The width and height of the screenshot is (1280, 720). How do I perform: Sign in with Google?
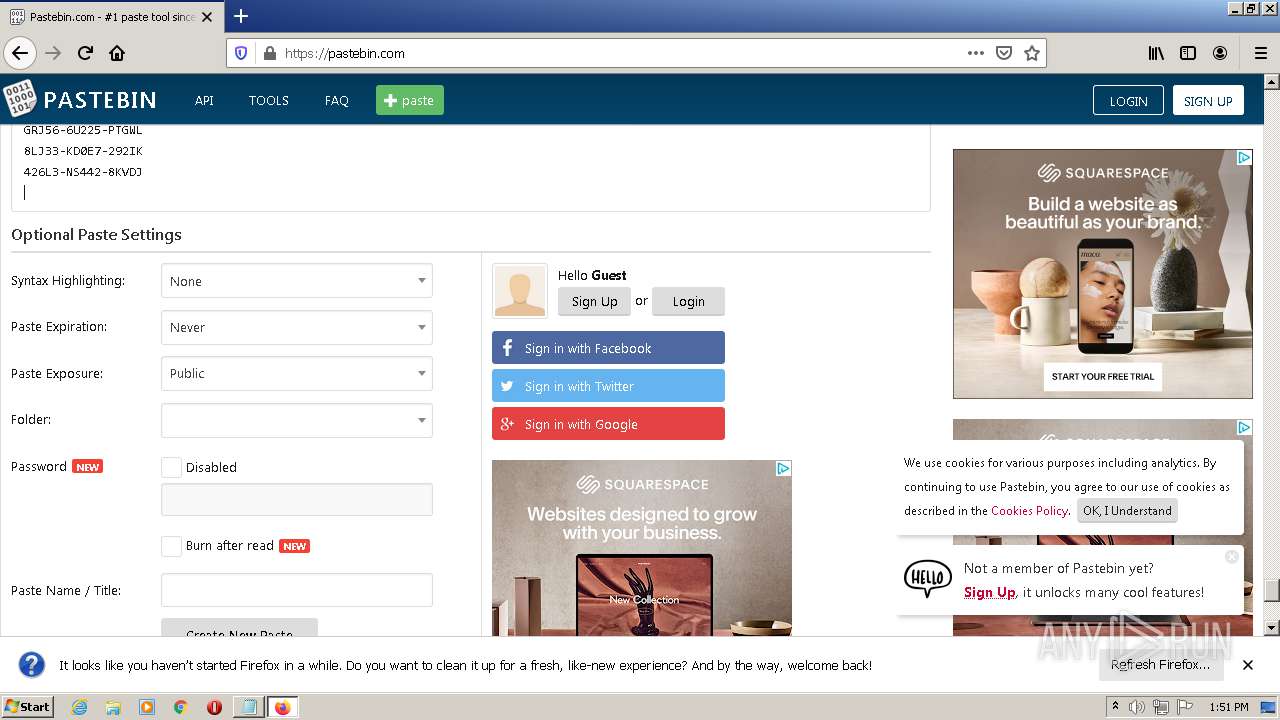coord(608,424)
